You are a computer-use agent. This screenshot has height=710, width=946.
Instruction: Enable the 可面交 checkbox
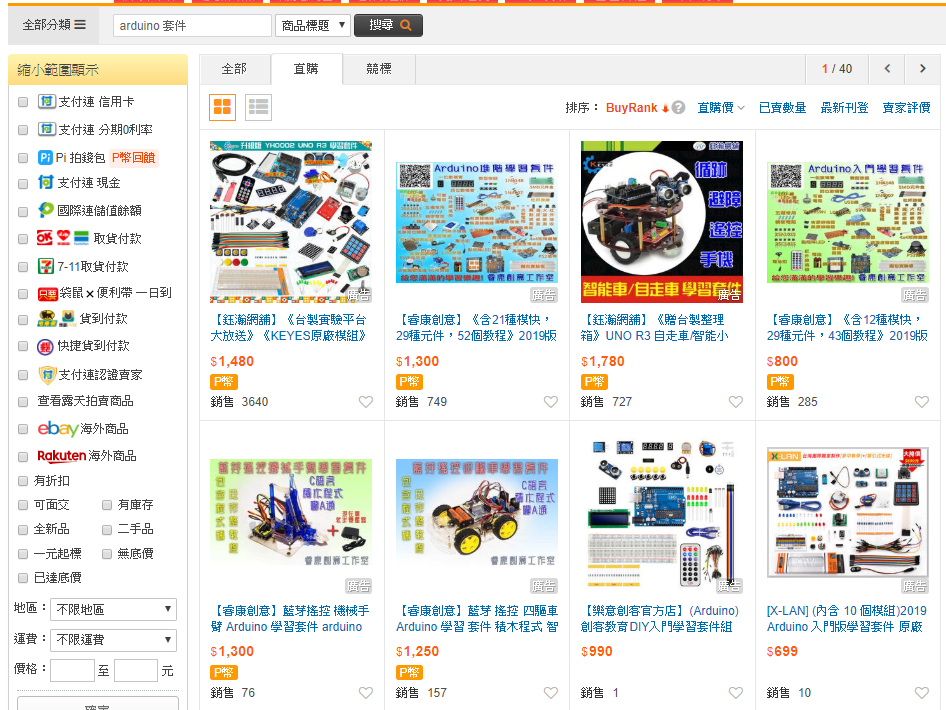23,504
